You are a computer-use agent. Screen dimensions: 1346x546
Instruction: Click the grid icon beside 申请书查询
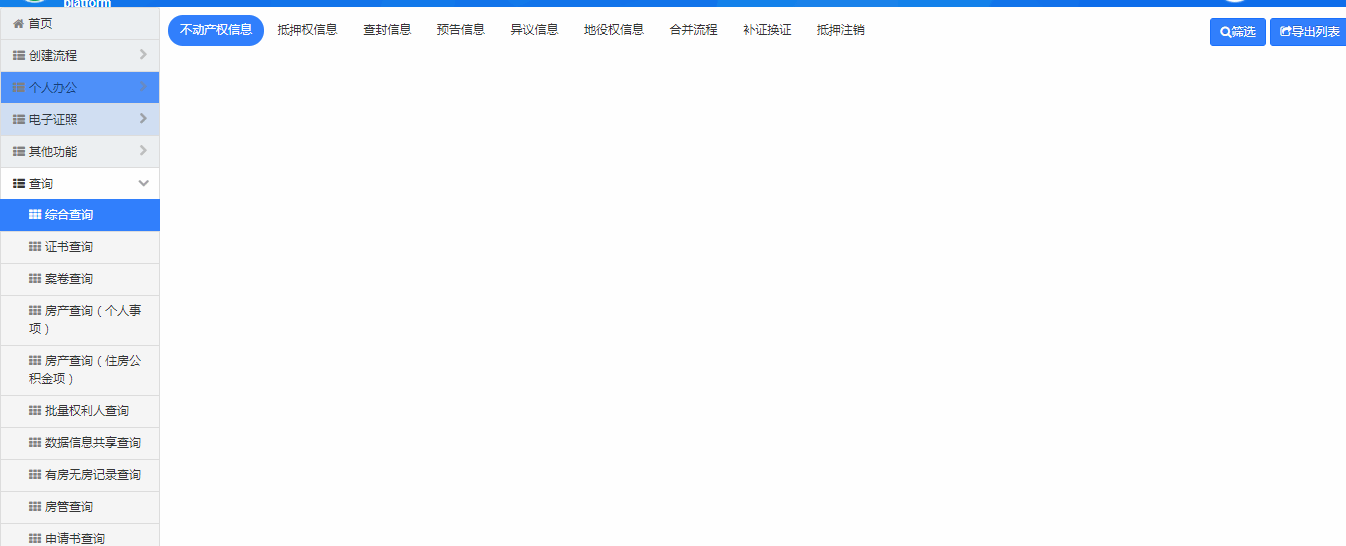[x=35, y=539]
